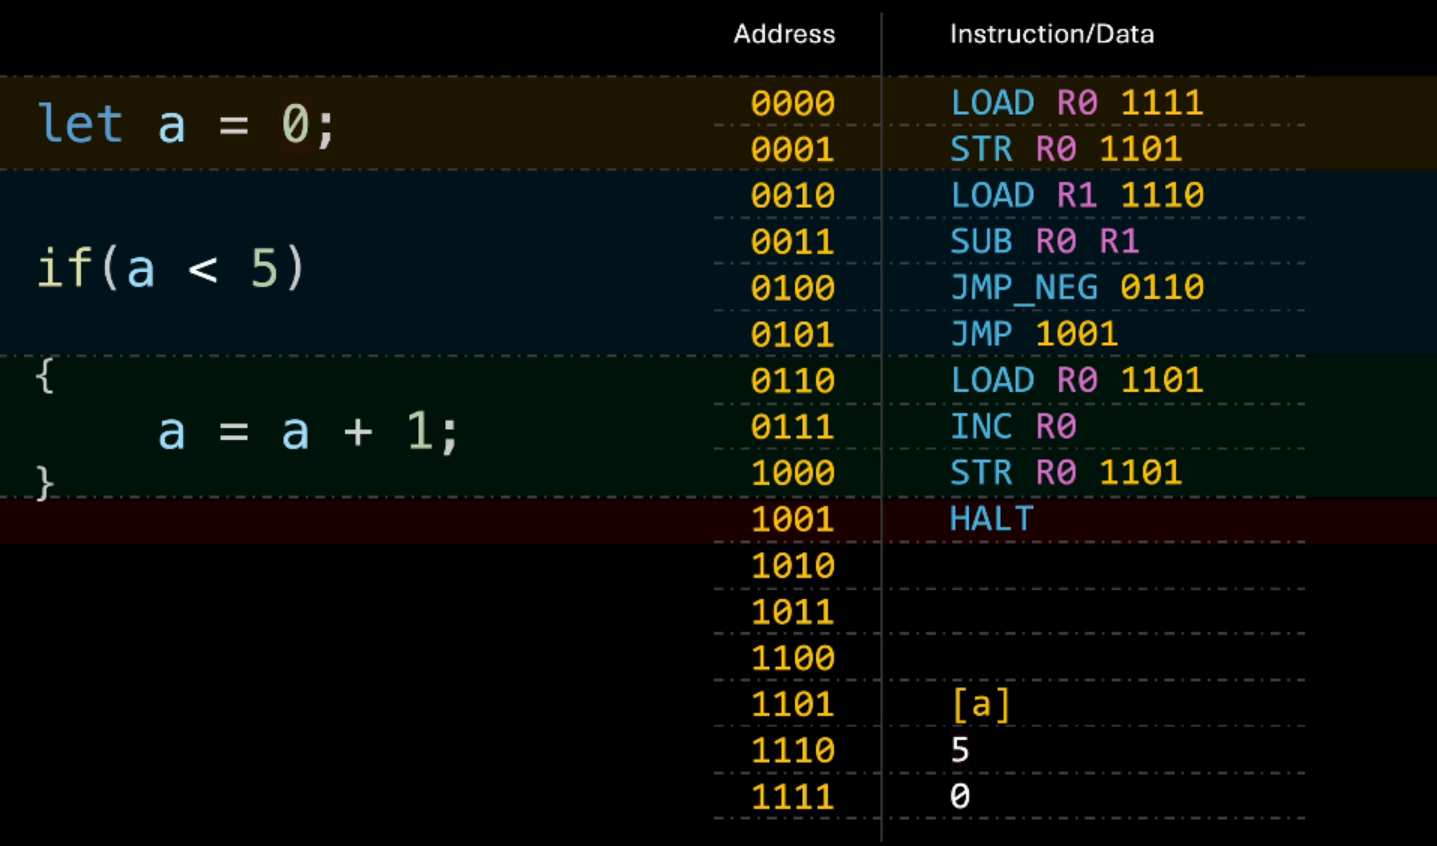Click address 0000 in Address column
Image resolution: width=1437 pixels, height=846 pixels.
(x=792, y=103)
